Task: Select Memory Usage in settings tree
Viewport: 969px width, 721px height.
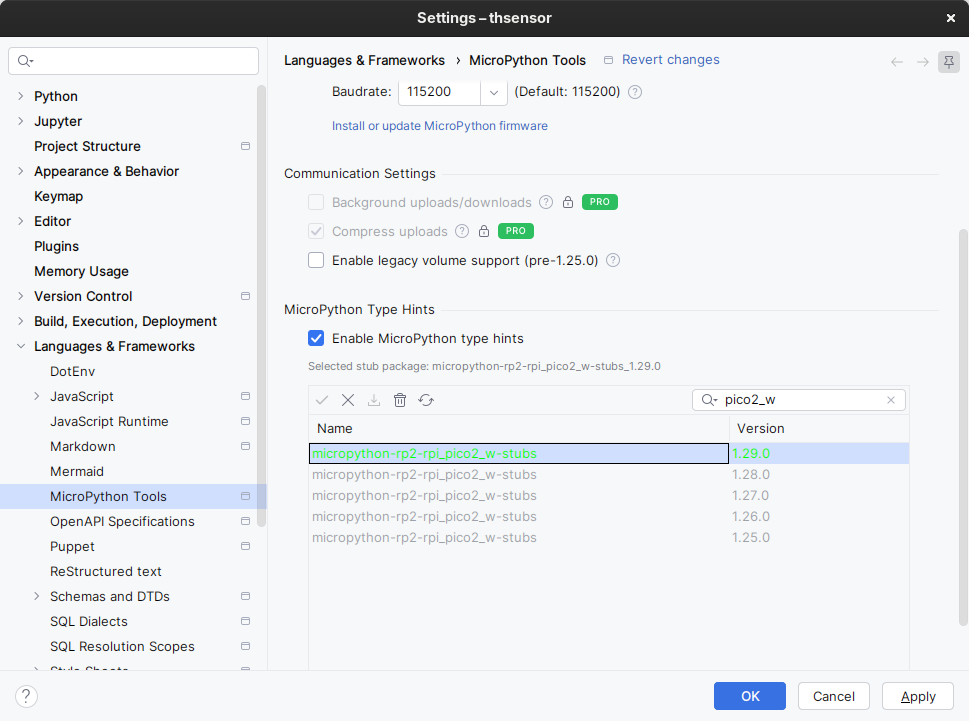Action: [x=81, y=271]
